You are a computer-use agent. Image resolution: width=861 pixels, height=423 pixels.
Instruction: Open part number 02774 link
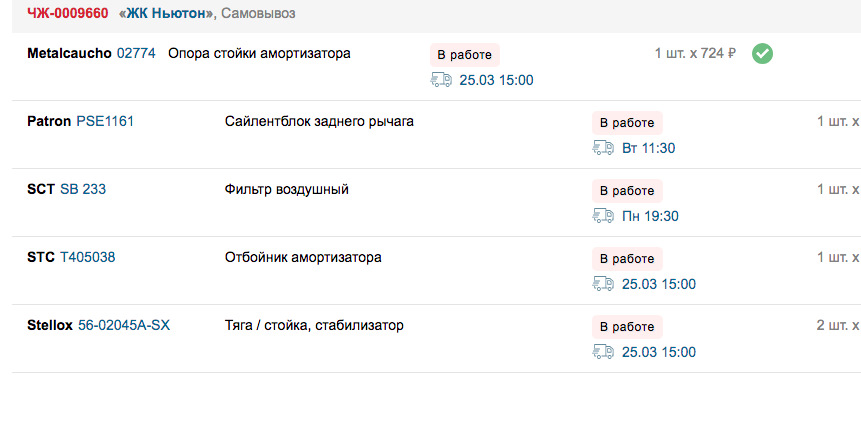click(136, 53)
